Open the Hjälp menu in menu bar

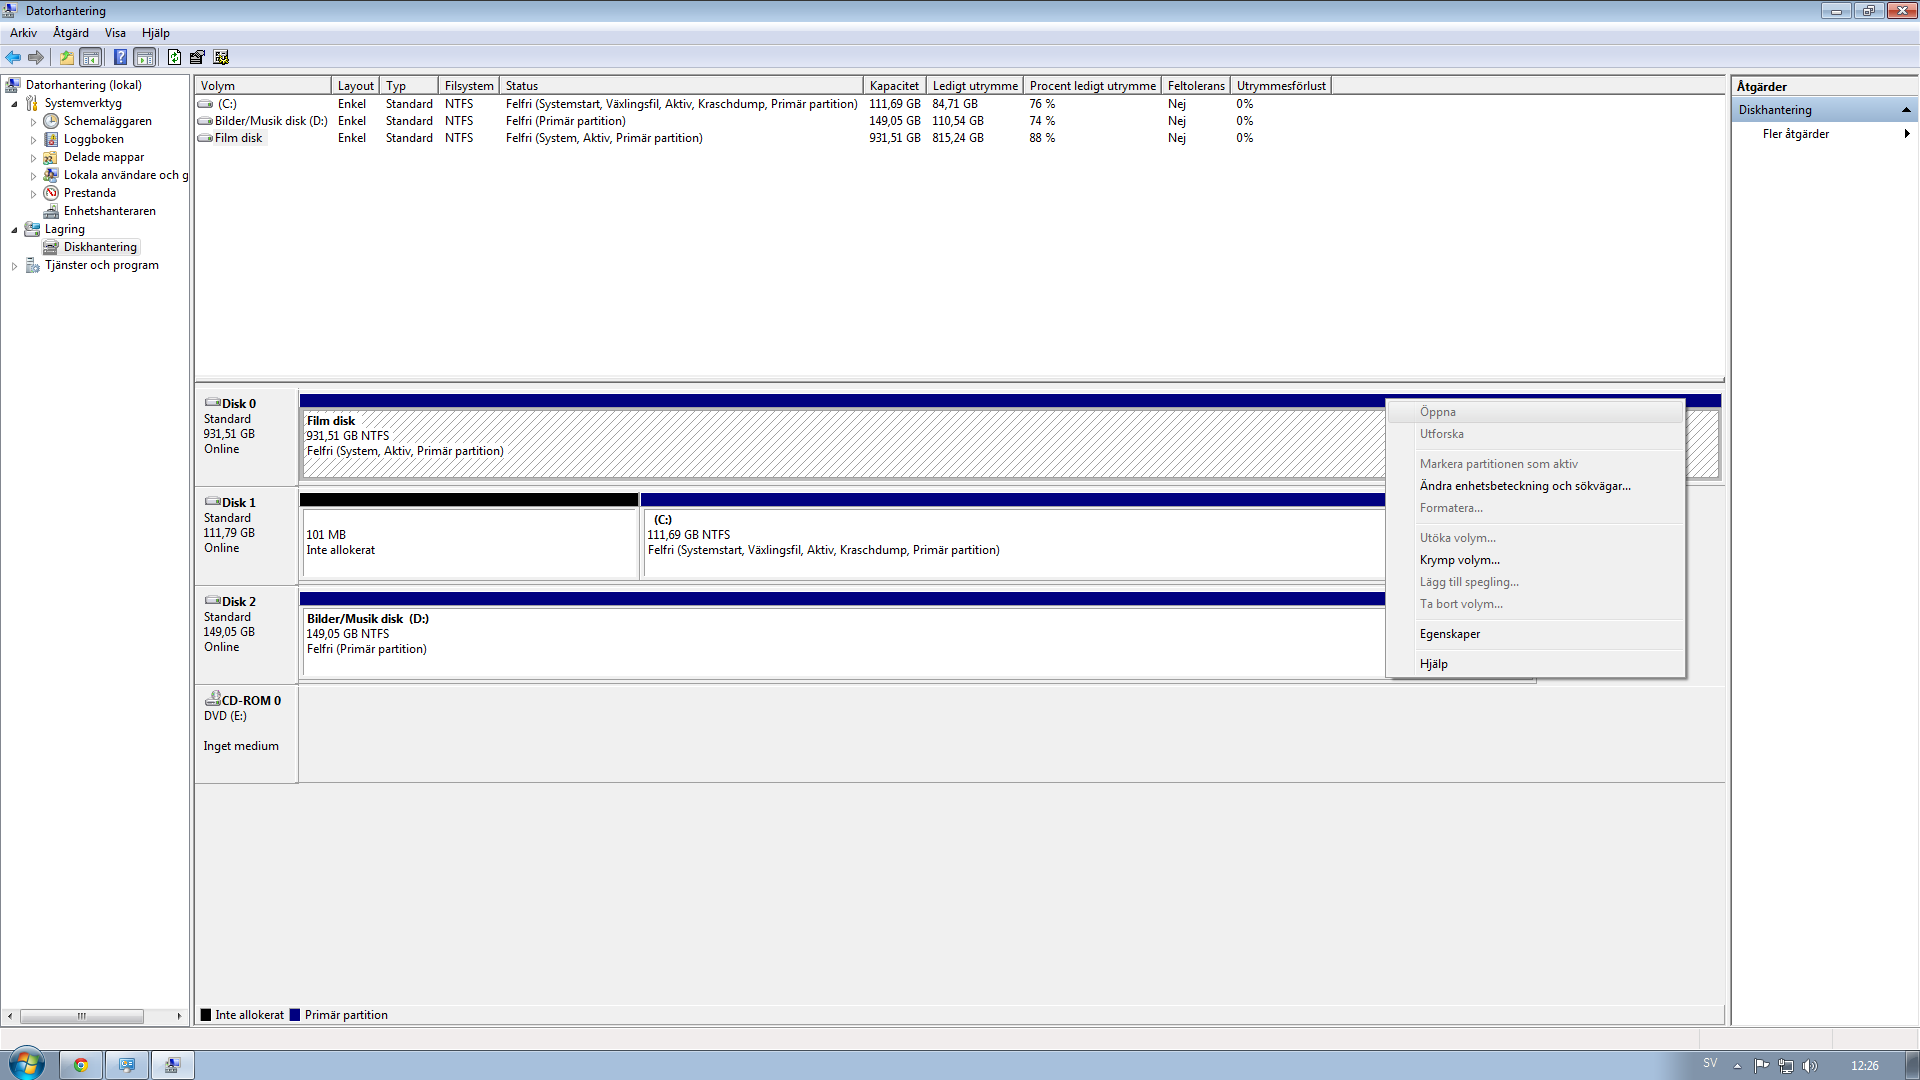point(155,33)
